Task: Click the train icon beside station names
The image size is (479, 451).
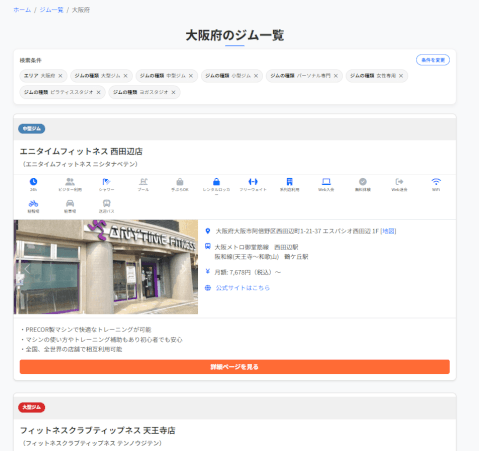Action: [x=208, y=247]
